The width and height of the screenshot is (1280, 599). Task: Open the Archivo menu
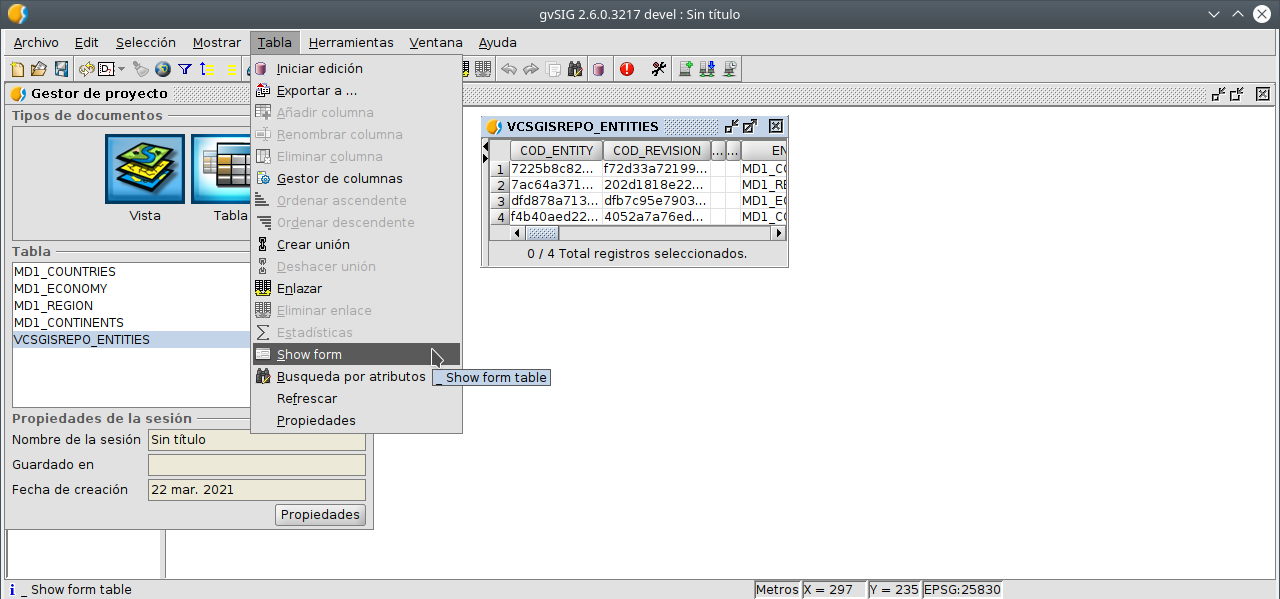pos(36,43)
